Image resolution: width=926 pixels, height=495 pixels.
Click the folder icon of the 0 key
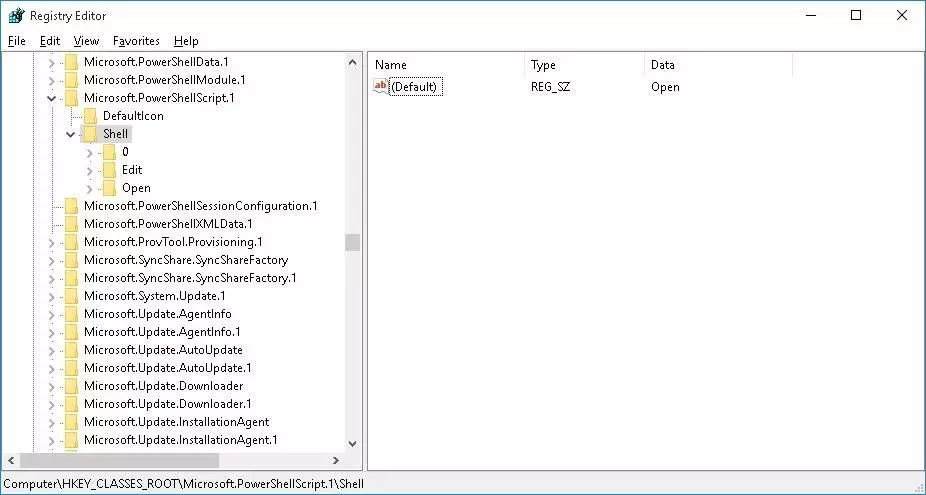(x=109, y=152)
